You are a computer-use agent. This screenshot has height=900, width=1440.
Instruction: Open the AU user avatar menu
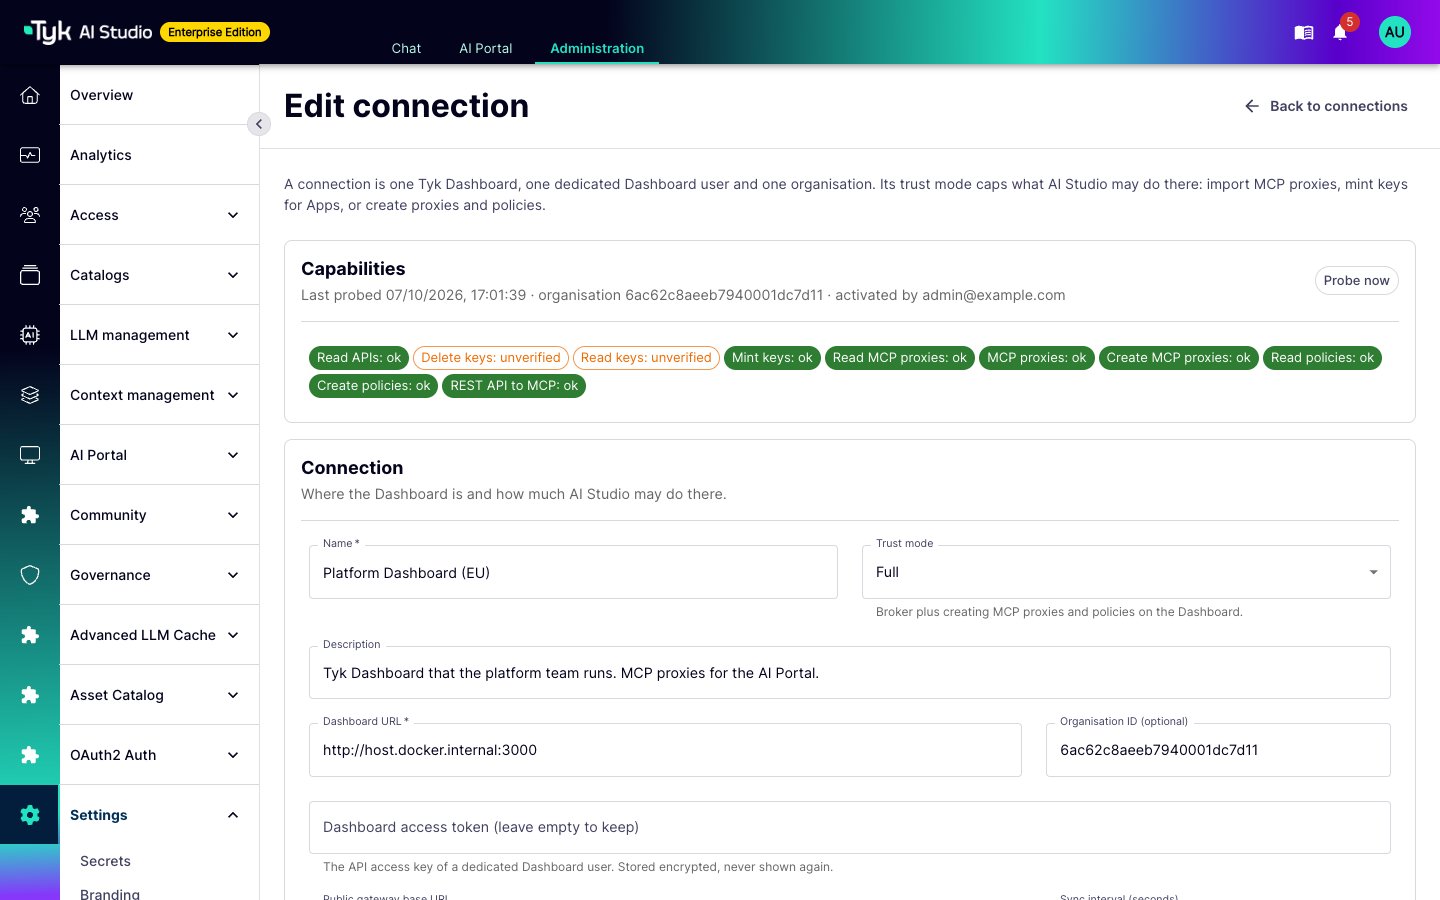1395,32
